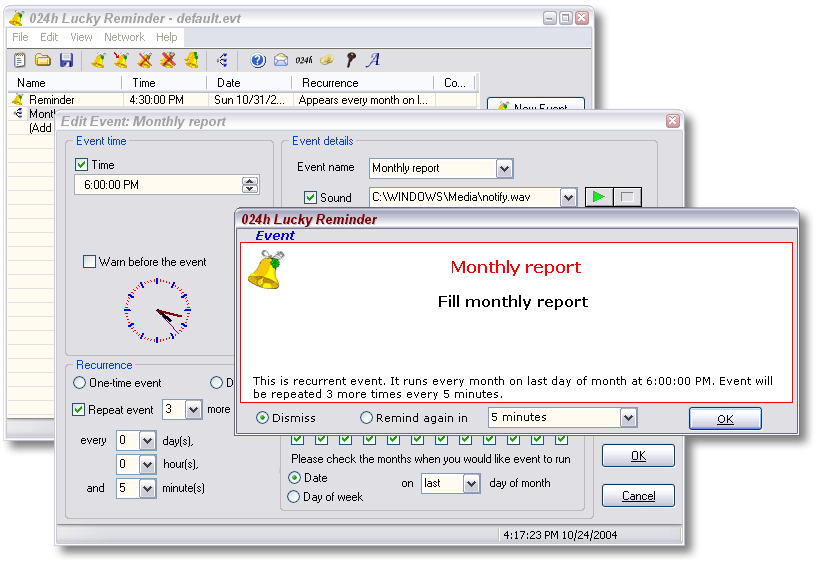Open help via the blue question mark icon
The height and width of the screenshot is (563, 817).
point(257,60)
